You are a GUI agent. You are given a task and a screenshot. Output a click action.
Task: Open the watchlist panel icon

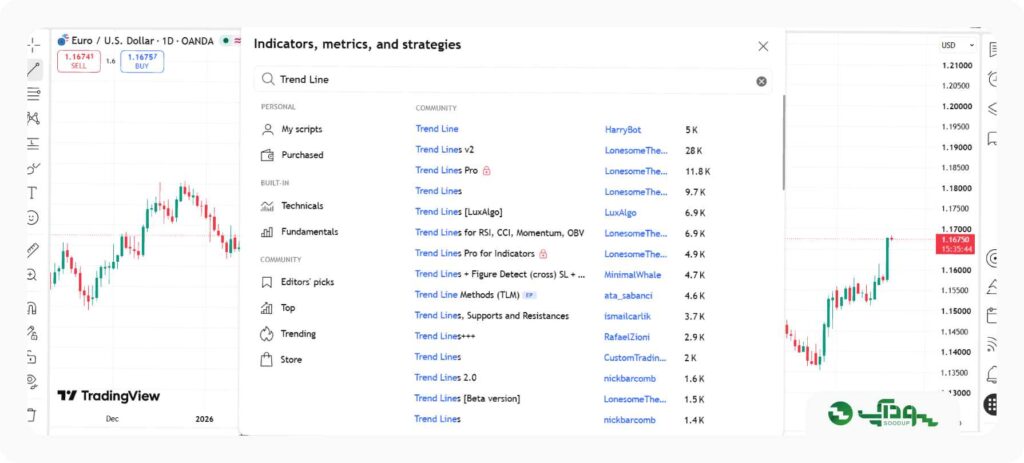coord(993,49)
